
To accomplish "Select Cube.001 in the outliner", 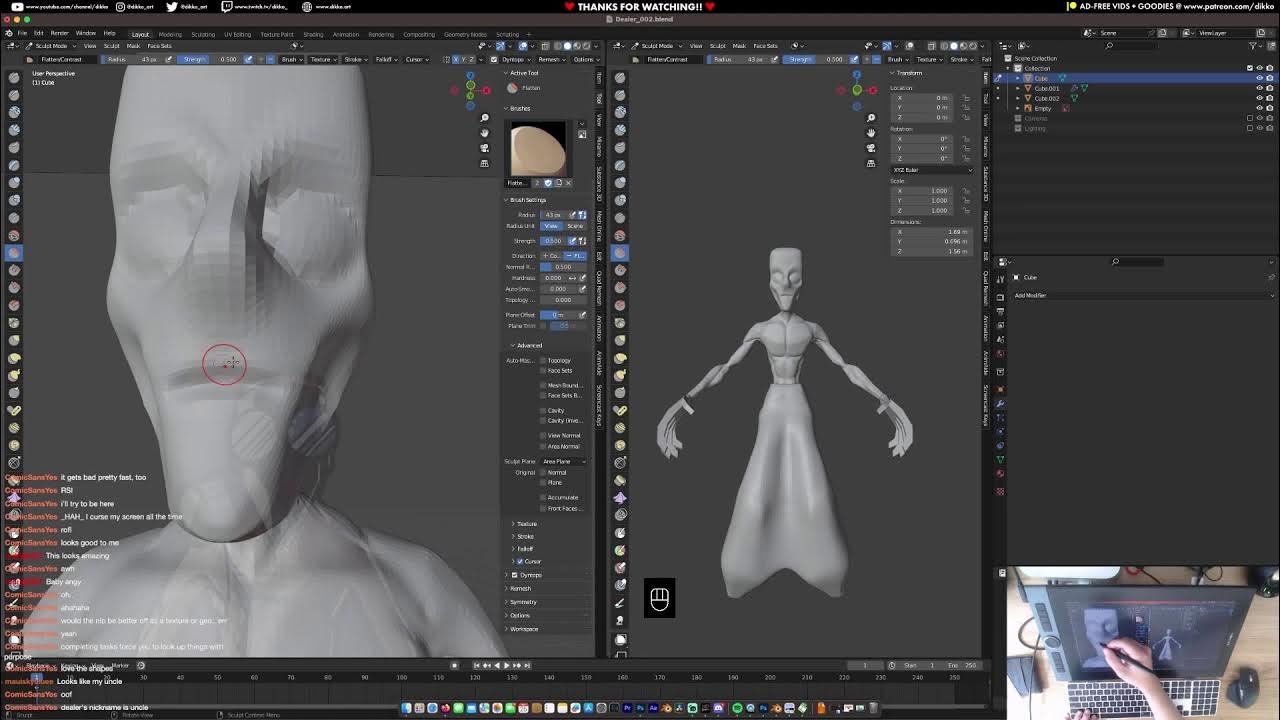I will (x=1046, y=88).
